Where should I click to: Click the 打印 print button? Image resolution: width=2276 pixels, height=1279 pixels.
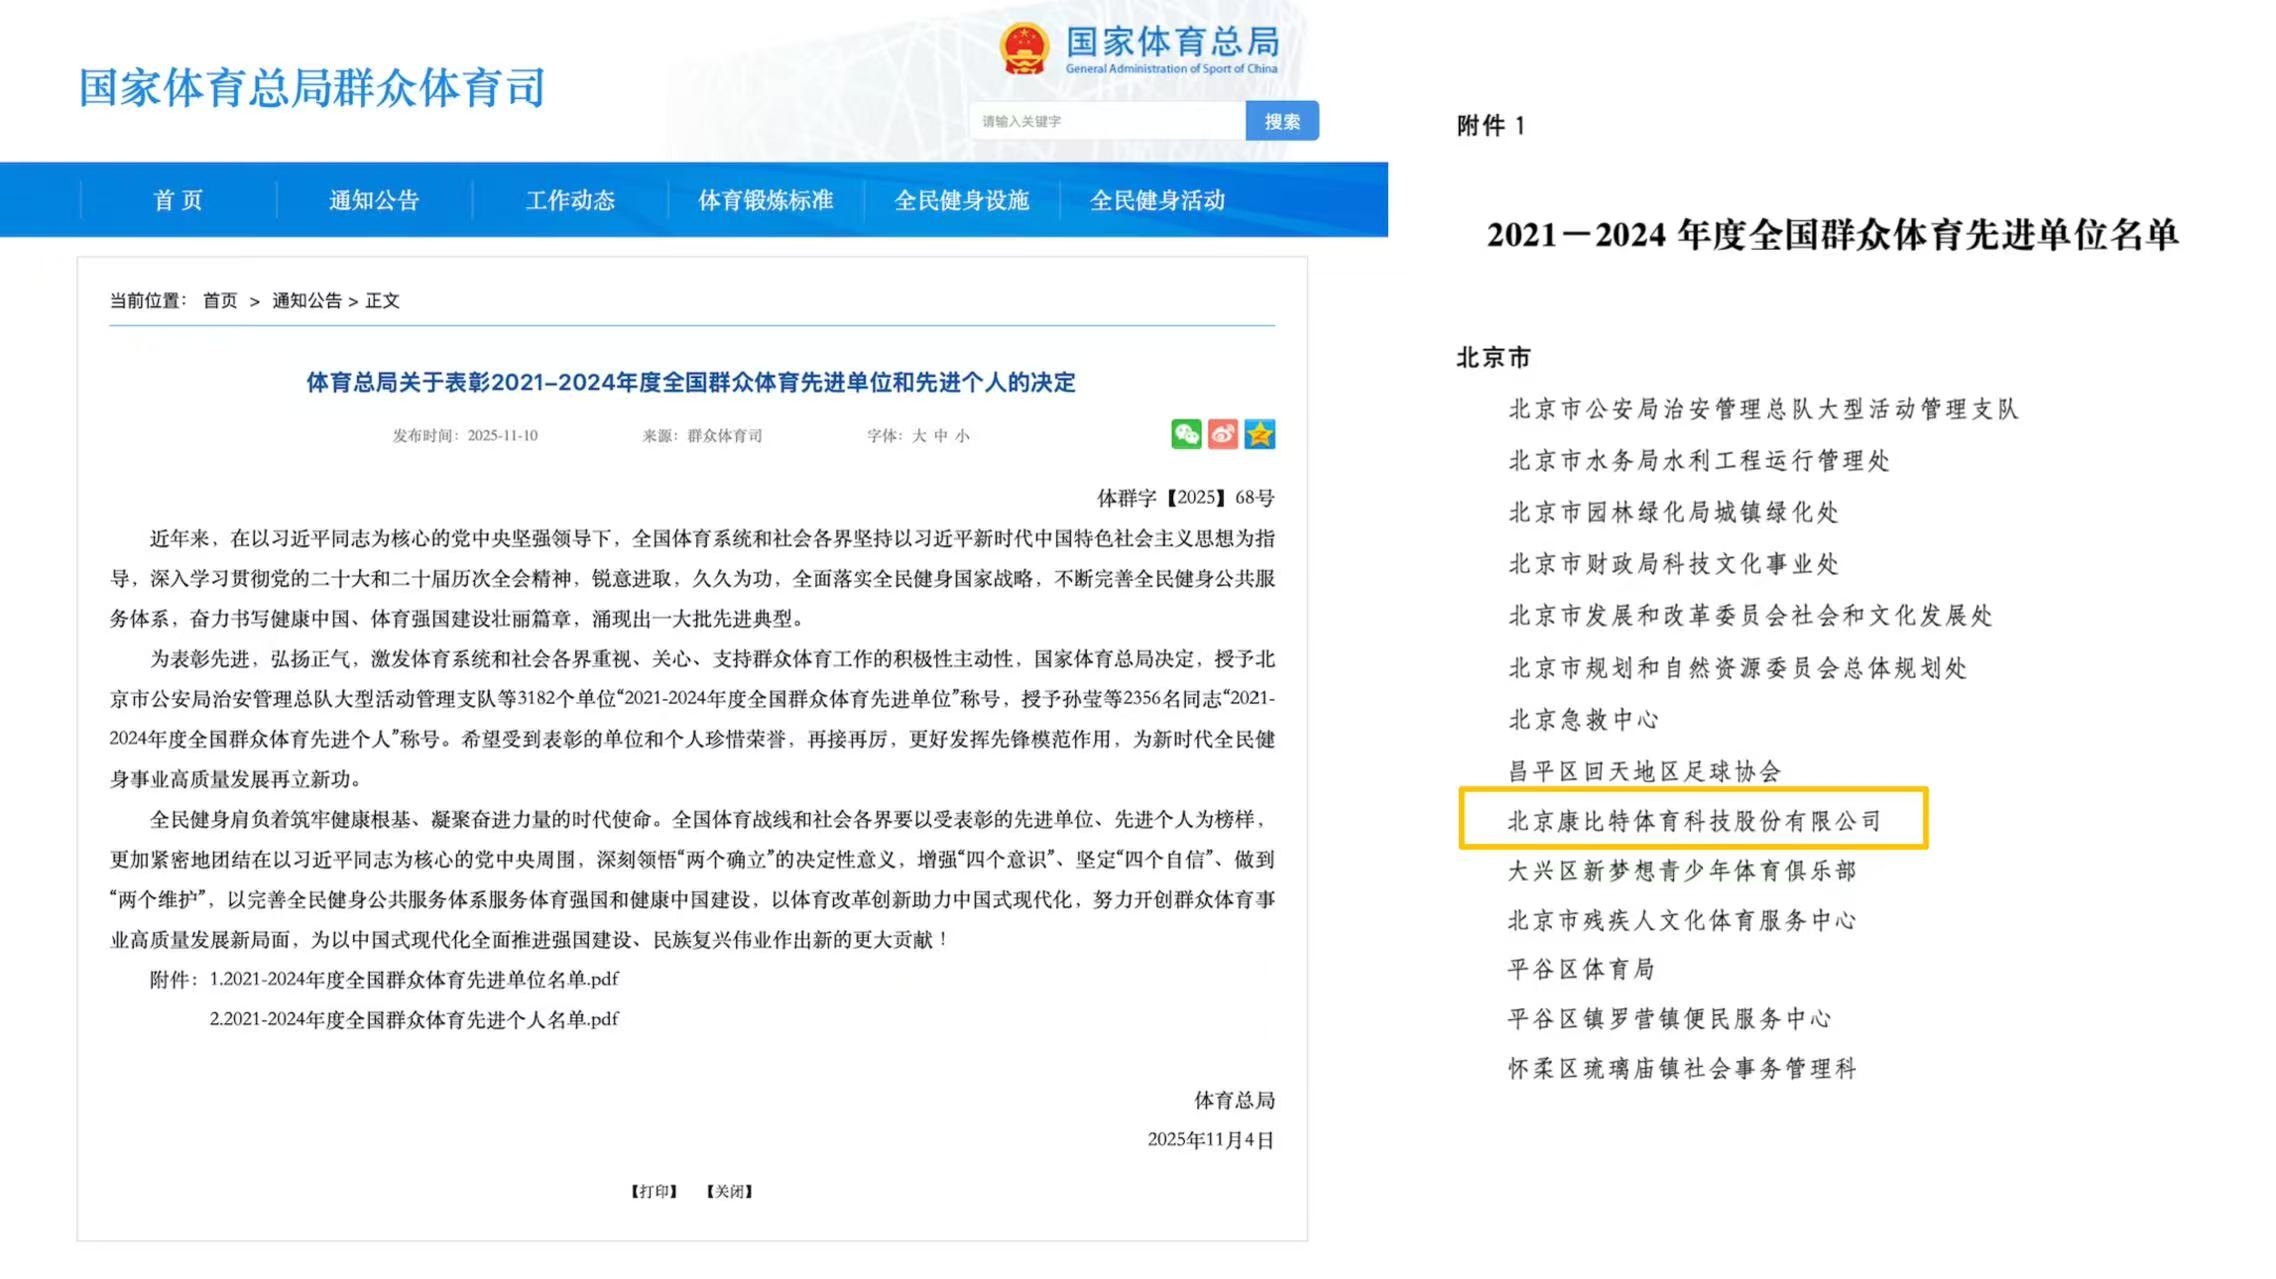[x=654, y=1191]
